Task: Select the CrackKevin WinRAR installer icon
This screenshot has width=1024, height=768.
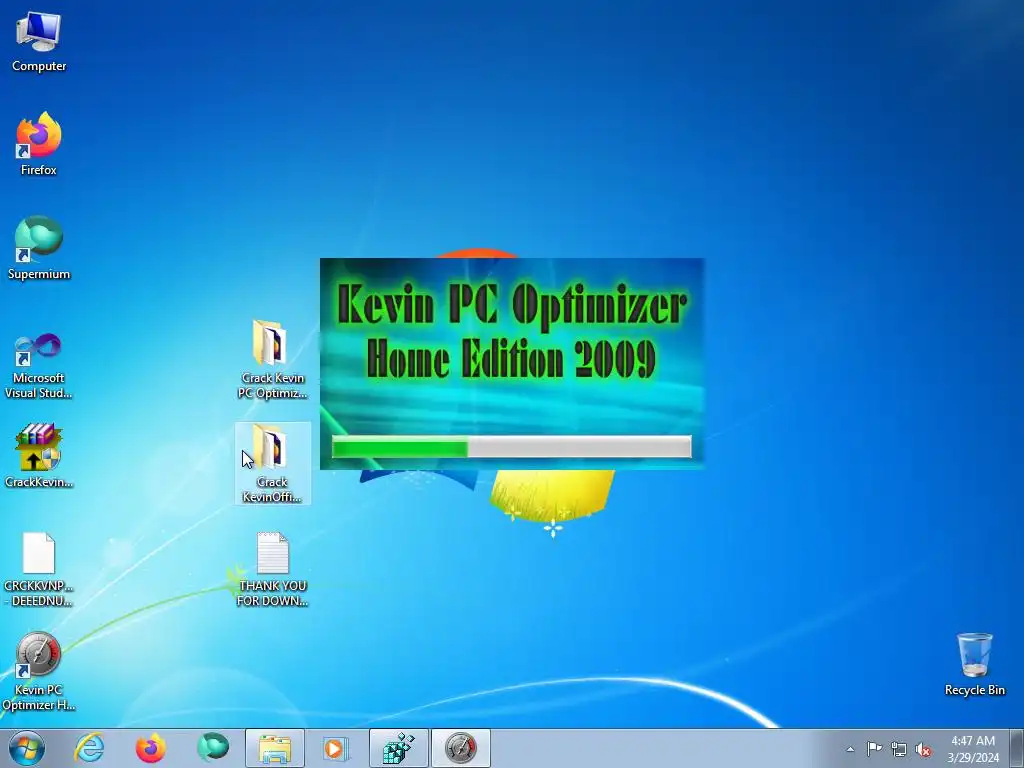Action: [x=39, y=456]
